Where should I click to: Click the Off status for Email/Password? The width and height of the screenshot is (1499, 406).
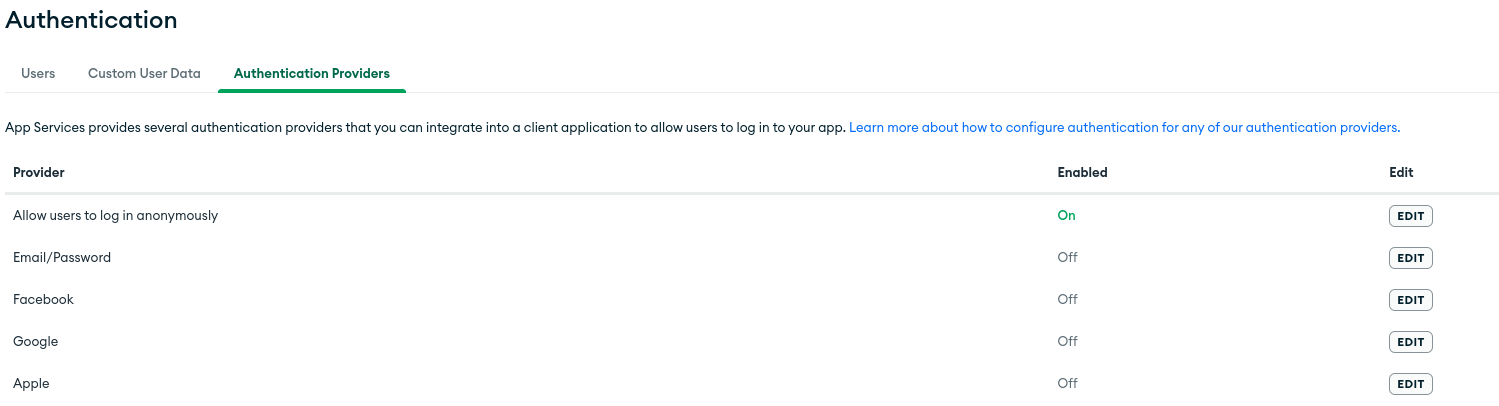pos(1067,257)
